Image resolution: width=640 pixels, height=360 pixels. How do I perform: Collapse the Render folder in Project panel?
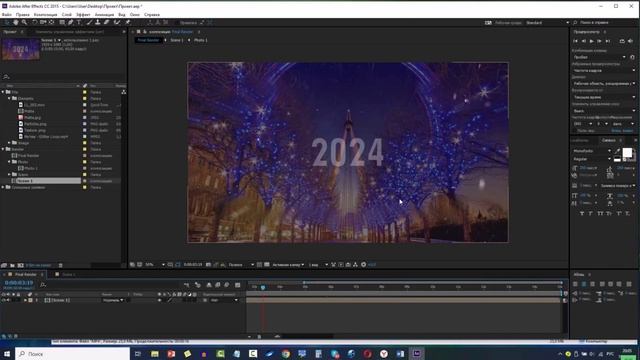3,149
